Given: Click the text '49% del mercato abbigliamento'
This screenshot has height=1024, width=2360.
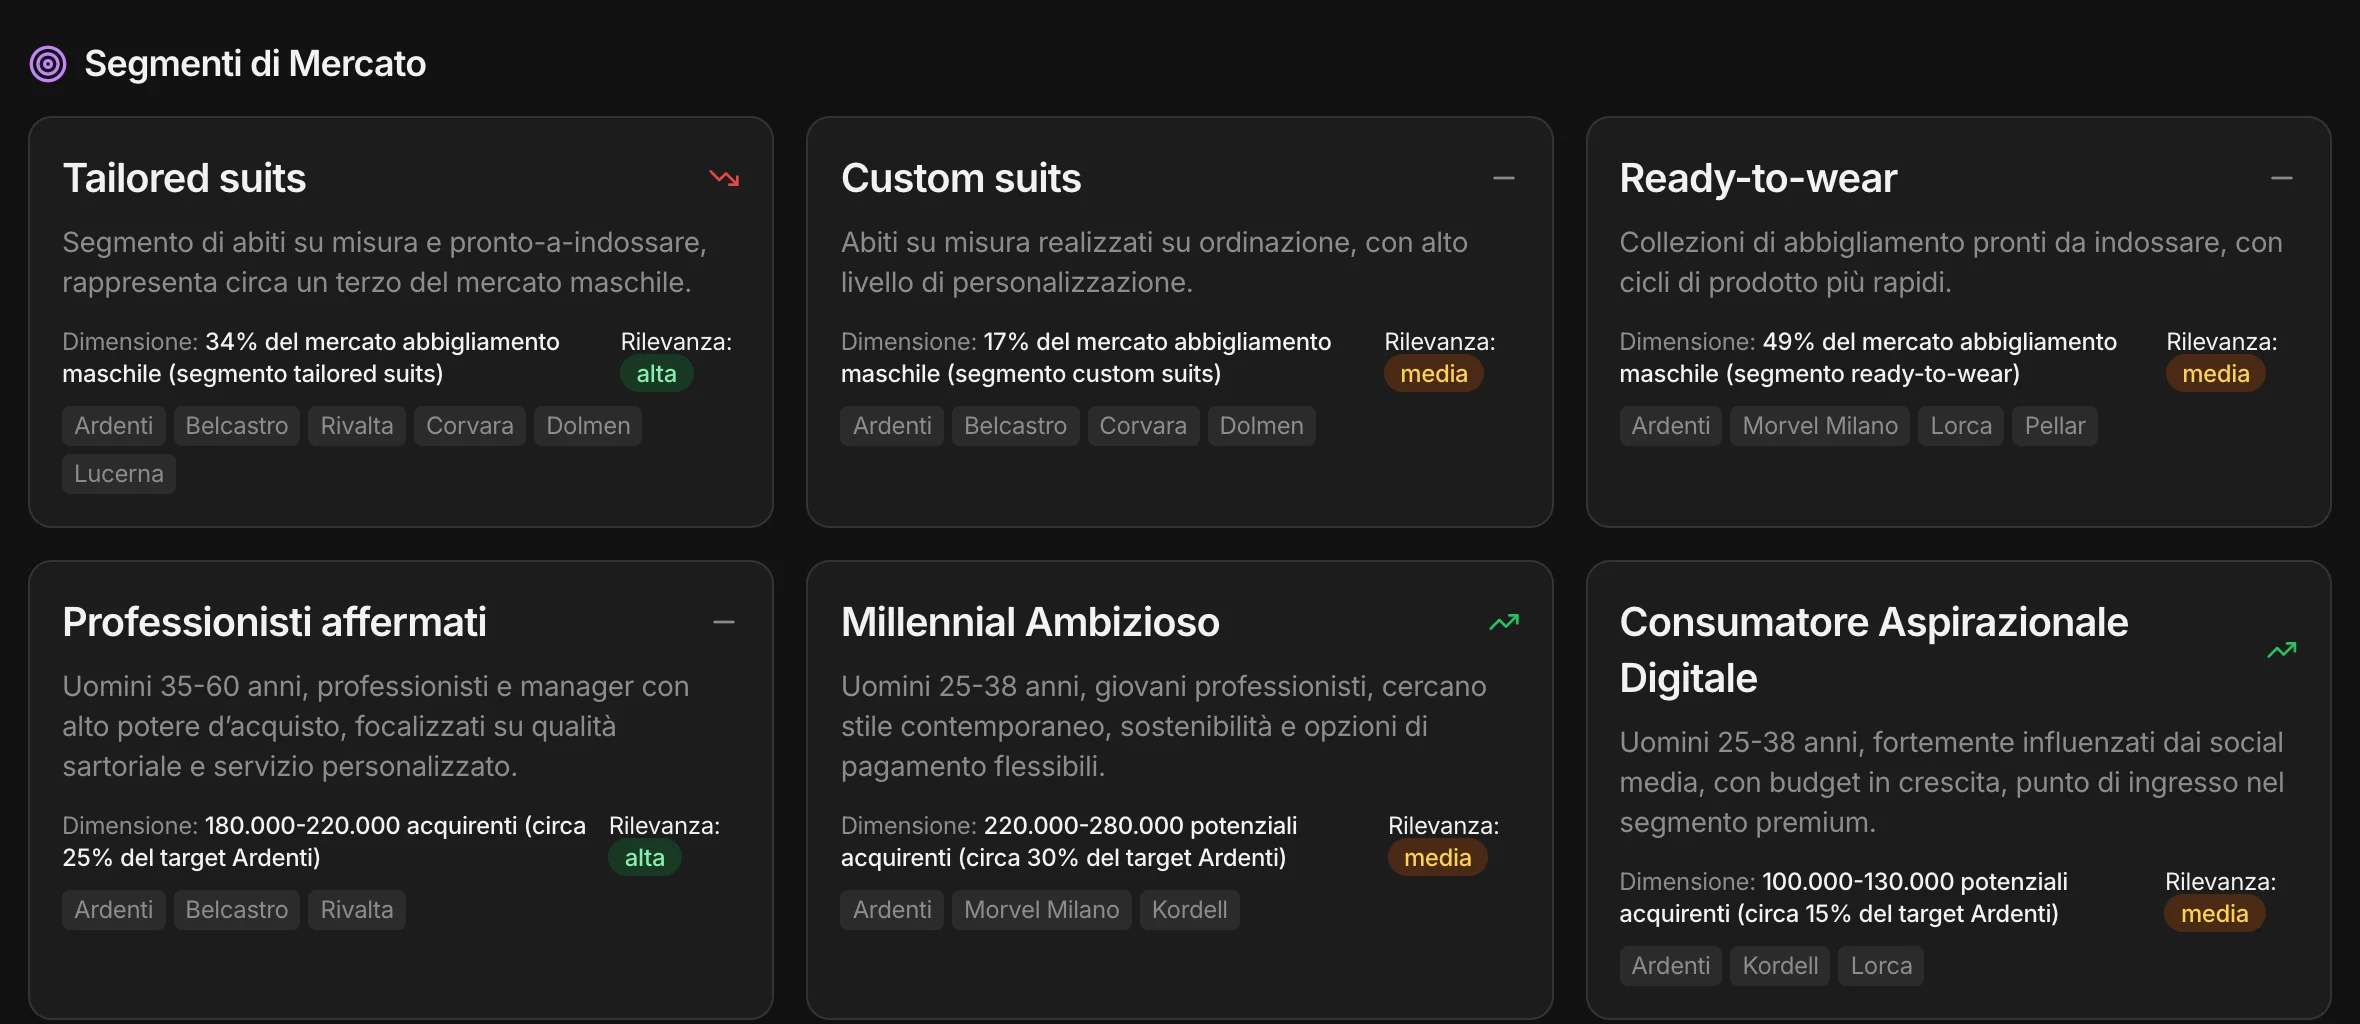Looking at the screenshot, I should pyautogui.click(x=1940, y=342).
